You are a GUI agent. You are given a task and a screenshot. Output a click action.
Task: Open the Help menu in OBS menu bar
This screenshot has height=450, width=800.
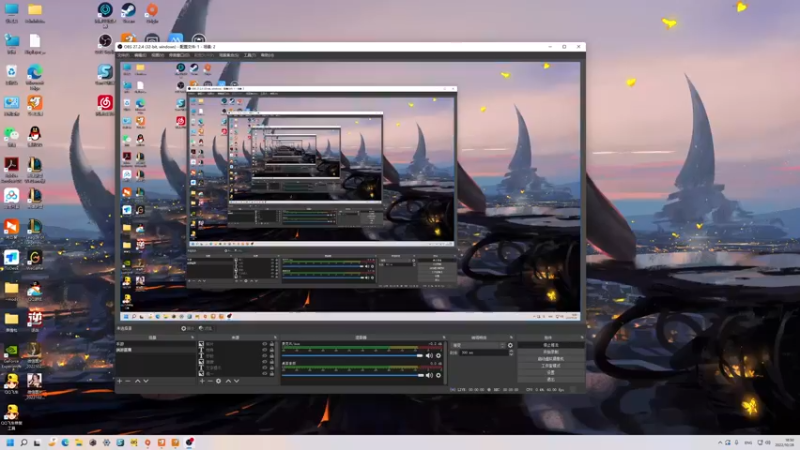267,55
